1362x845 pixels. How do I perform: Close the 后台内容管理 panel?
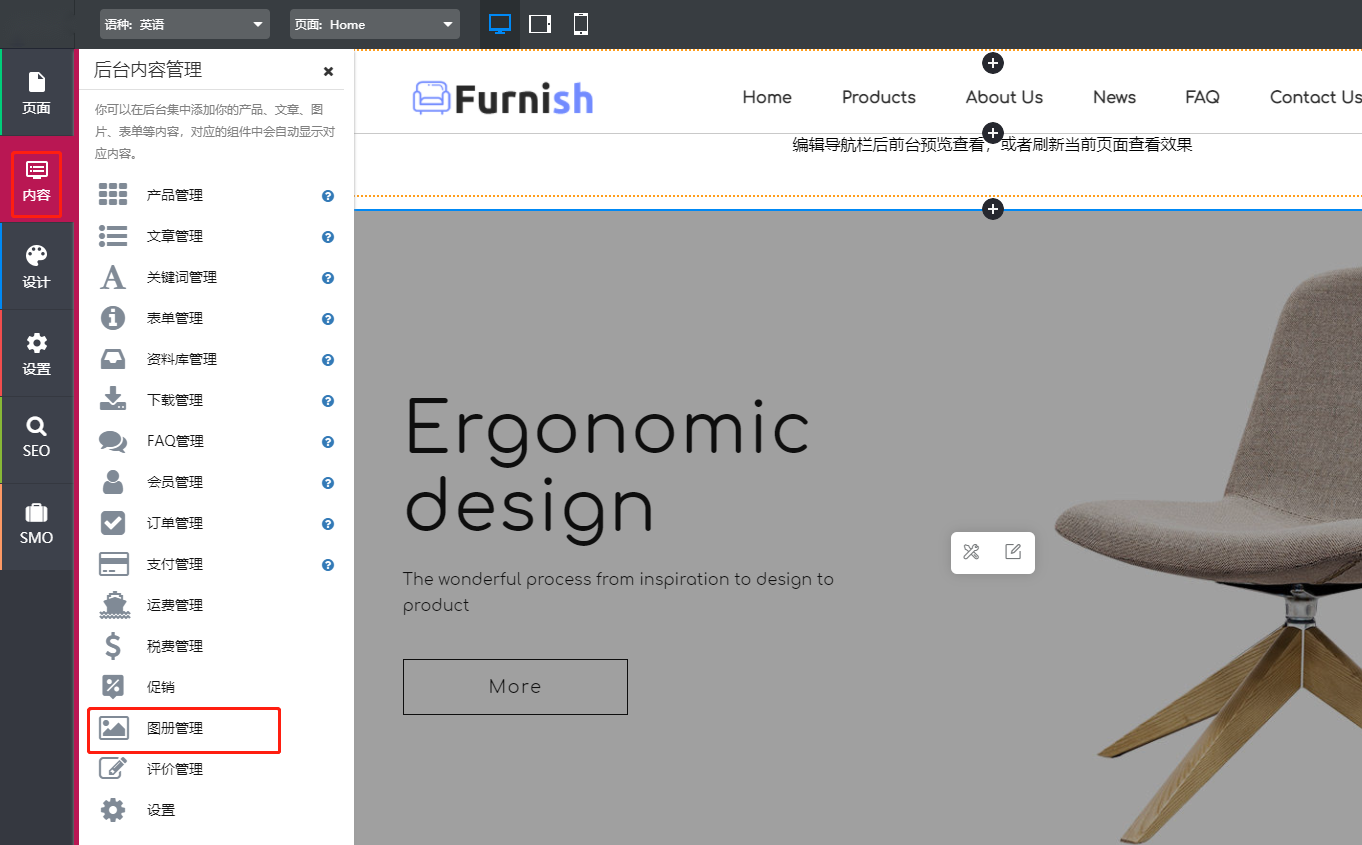click(328, 71)
